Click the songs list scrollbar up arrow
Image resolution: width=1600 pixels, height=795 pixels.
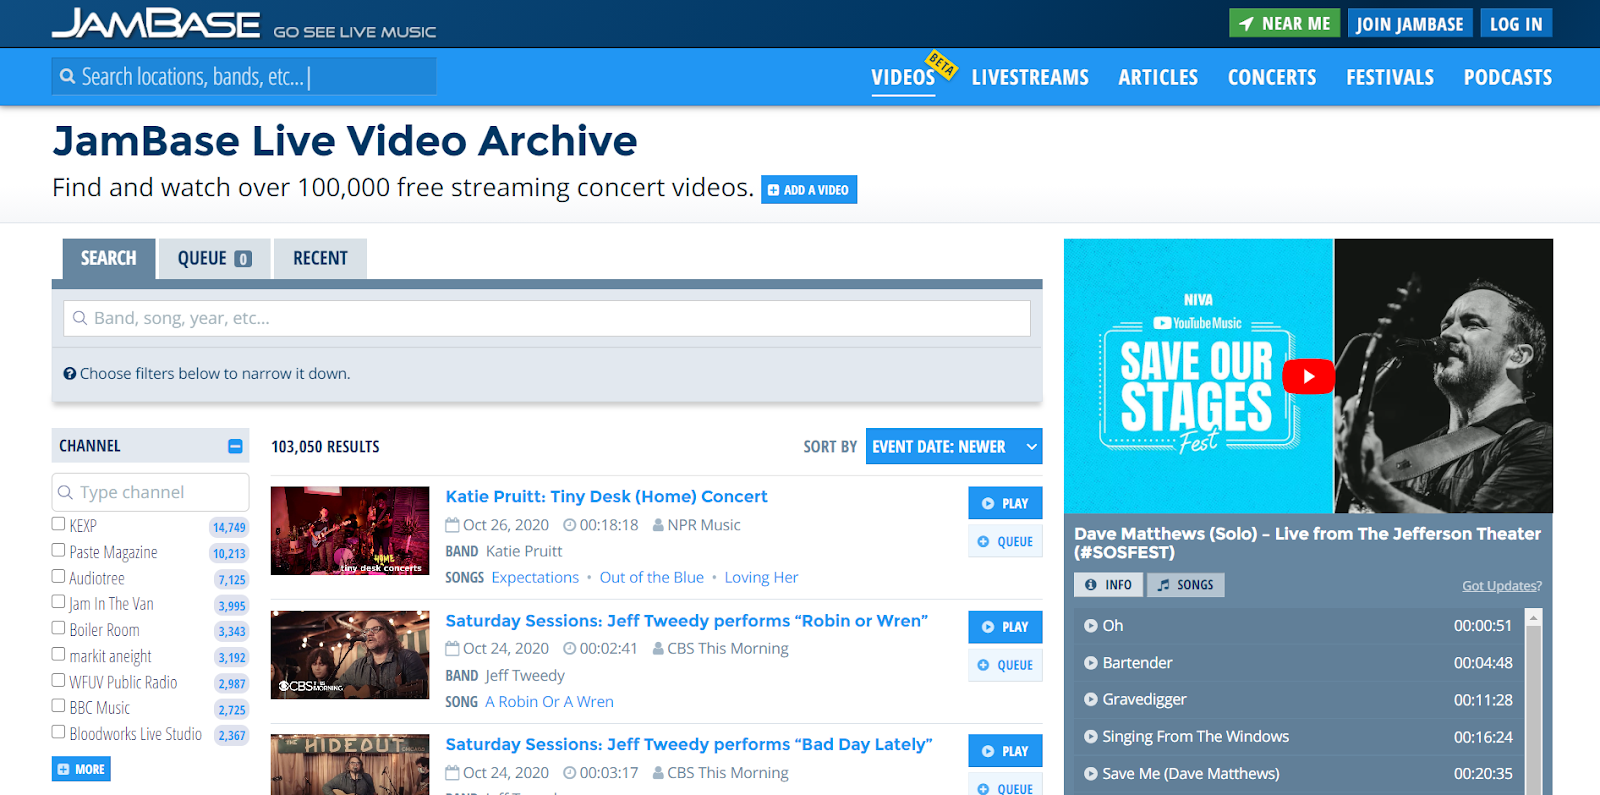[x=1533, y=618]
